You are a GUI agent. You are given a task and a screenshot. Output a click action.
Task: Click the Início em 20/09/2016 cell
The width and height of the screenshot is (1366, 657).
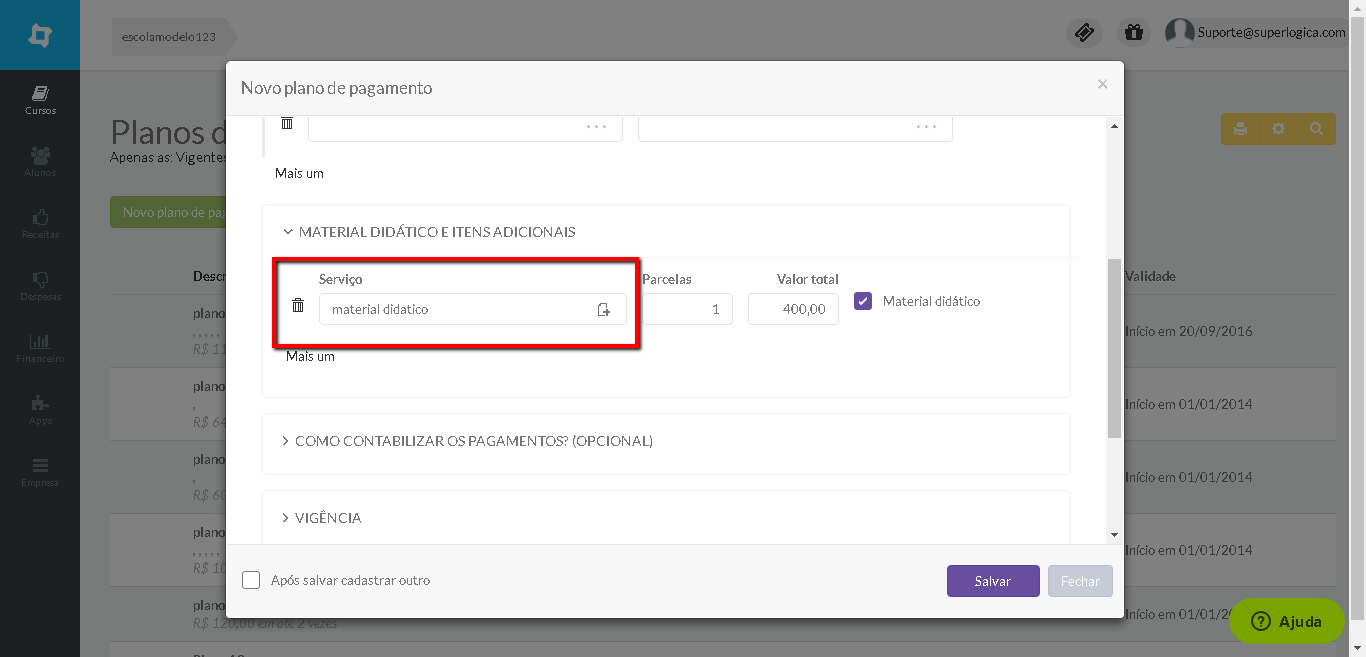pyautogui.click(x=1189, y=331)
